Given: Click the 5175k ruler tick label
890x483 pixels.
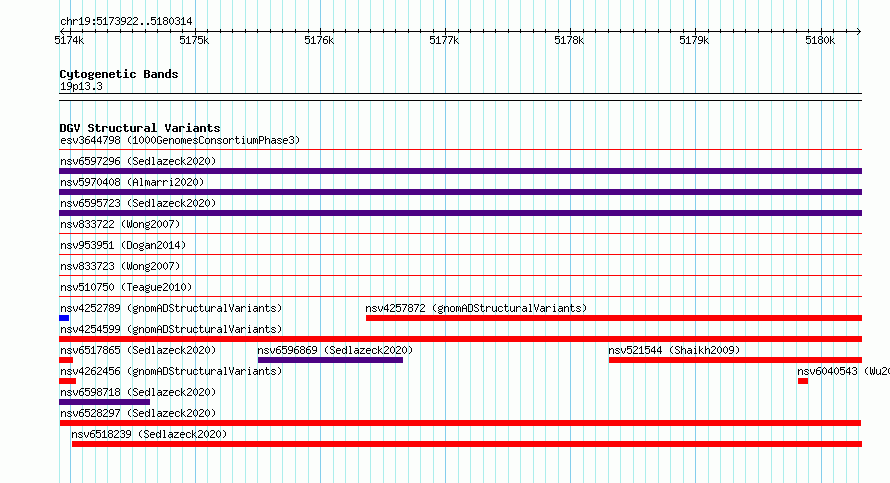Looking at the screenshot, I should pyautogui.click(x=194, y=40).
